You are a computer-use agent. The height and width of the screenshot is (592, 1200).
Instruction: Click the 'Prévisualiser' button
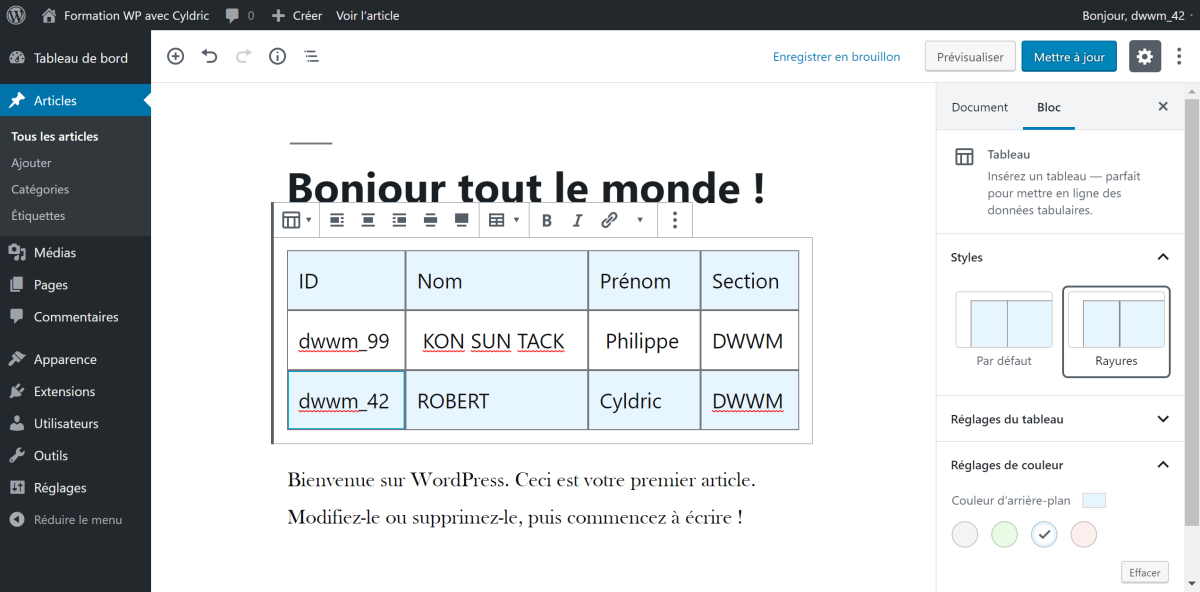(x=970, y=57)
